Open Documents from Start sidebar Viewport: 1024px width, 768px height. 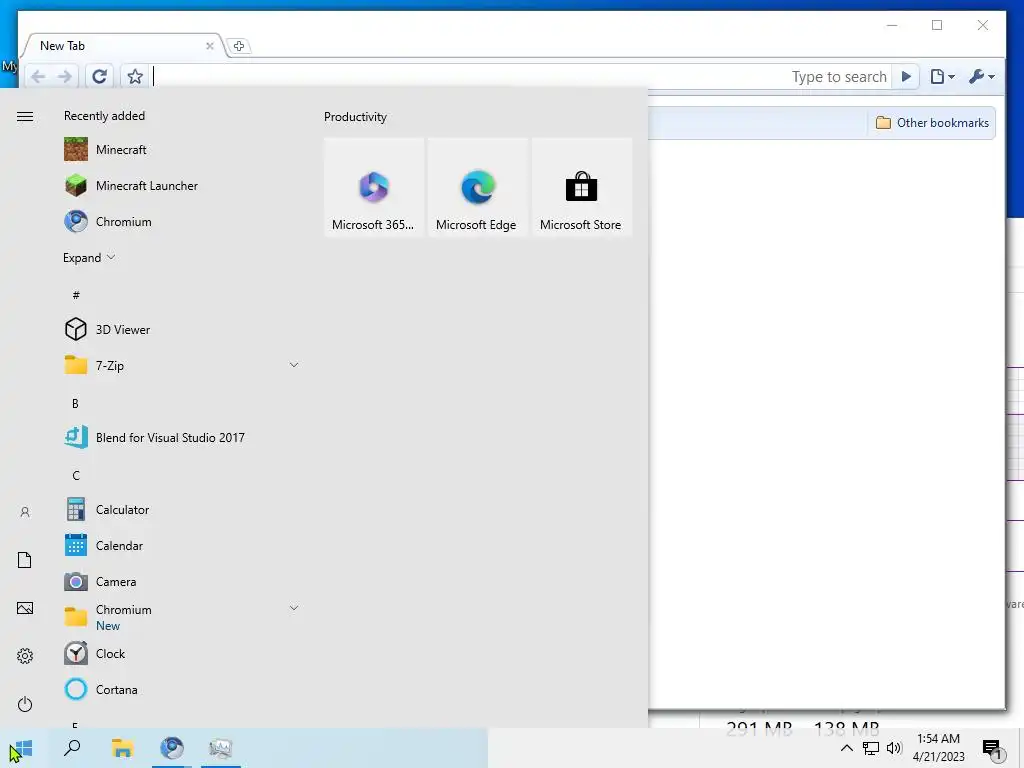pyautogui.click(x=25, y=560)
